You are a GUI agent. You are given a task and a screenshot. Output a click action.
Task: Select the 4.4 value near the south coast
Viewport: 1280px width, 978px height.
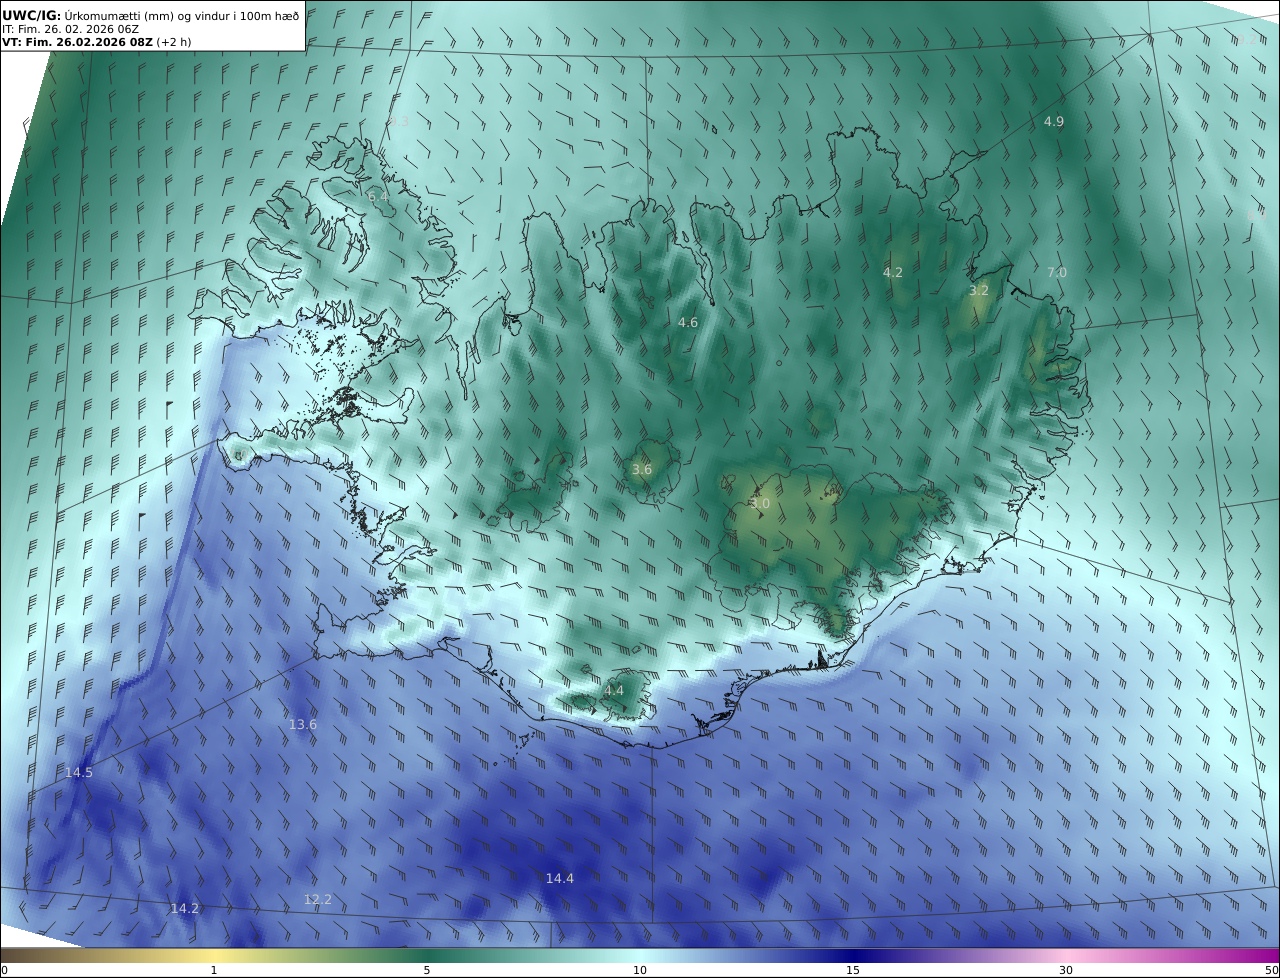tap(614, 691)
